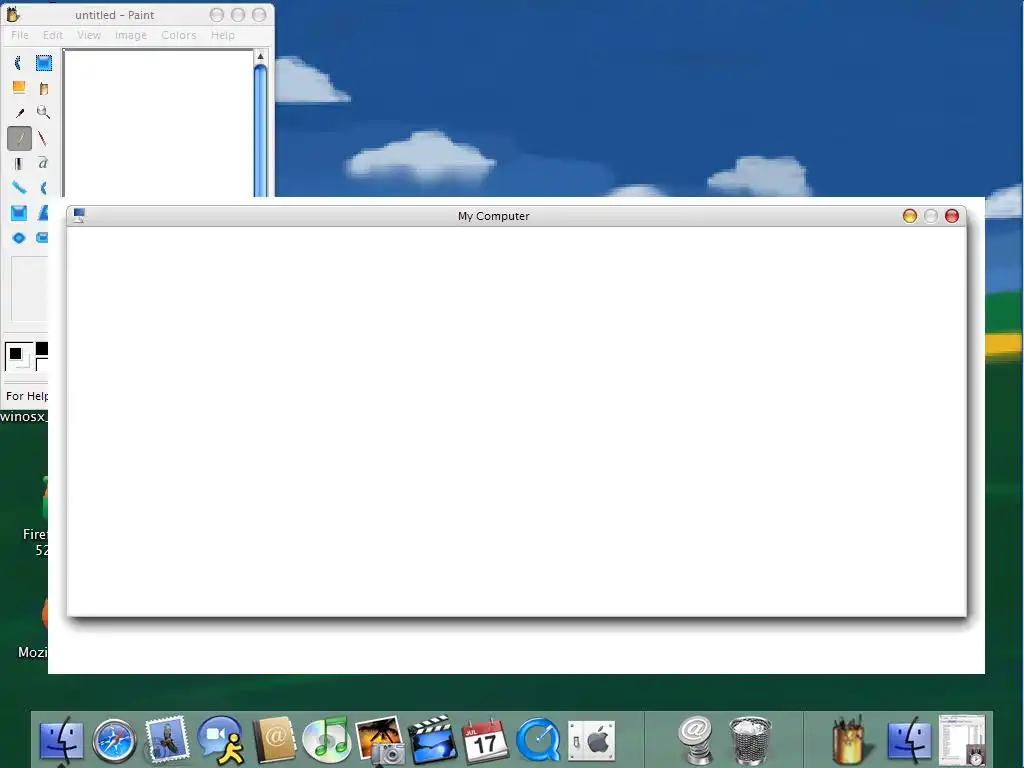Click the My Computer title bar icon

79,216
